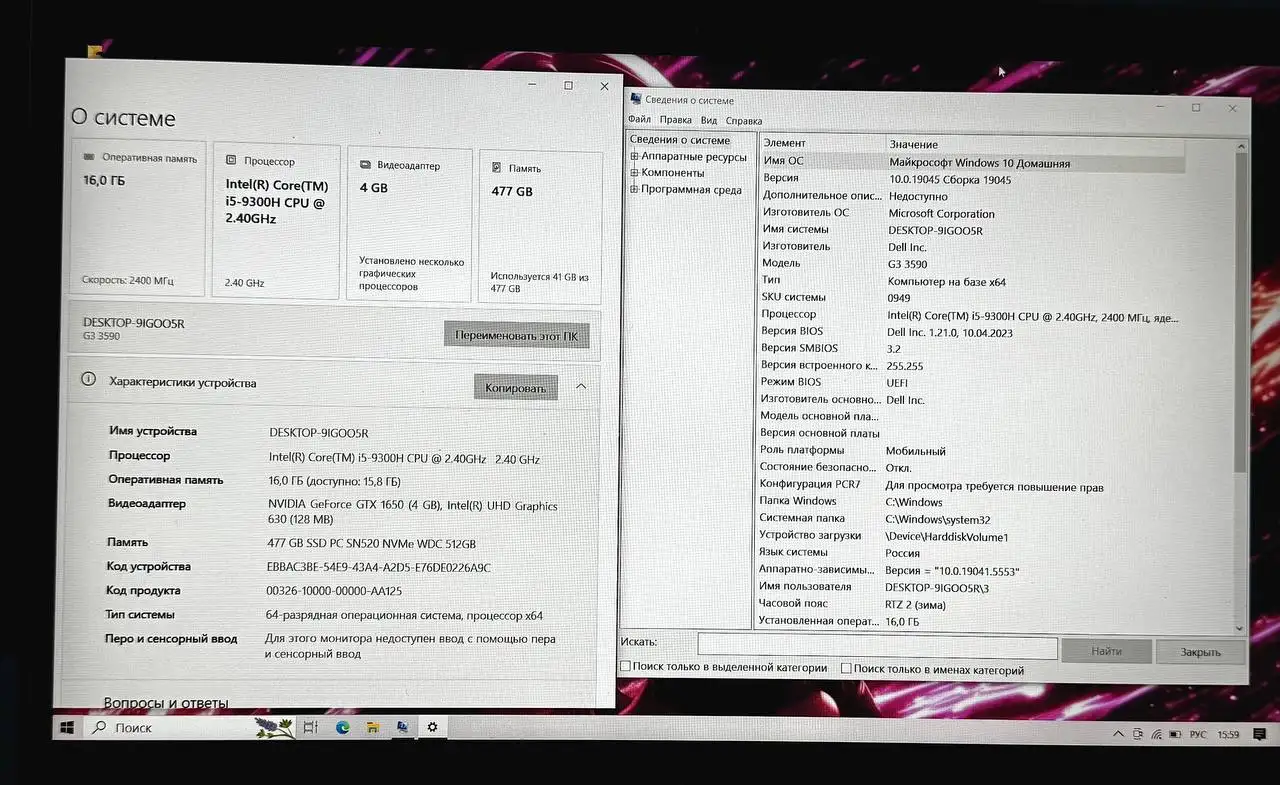1280x785 pixels.
Task: Click the info icon beside Характеристики устройства
Action: (89, 380)
